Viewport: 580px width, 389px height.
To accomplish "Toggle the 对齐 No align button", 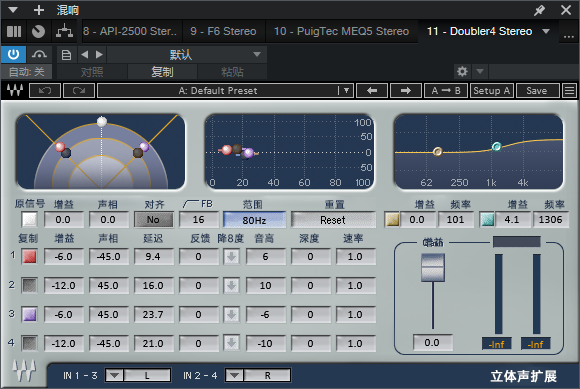I will pyautogui.click(x=153, y=220).
